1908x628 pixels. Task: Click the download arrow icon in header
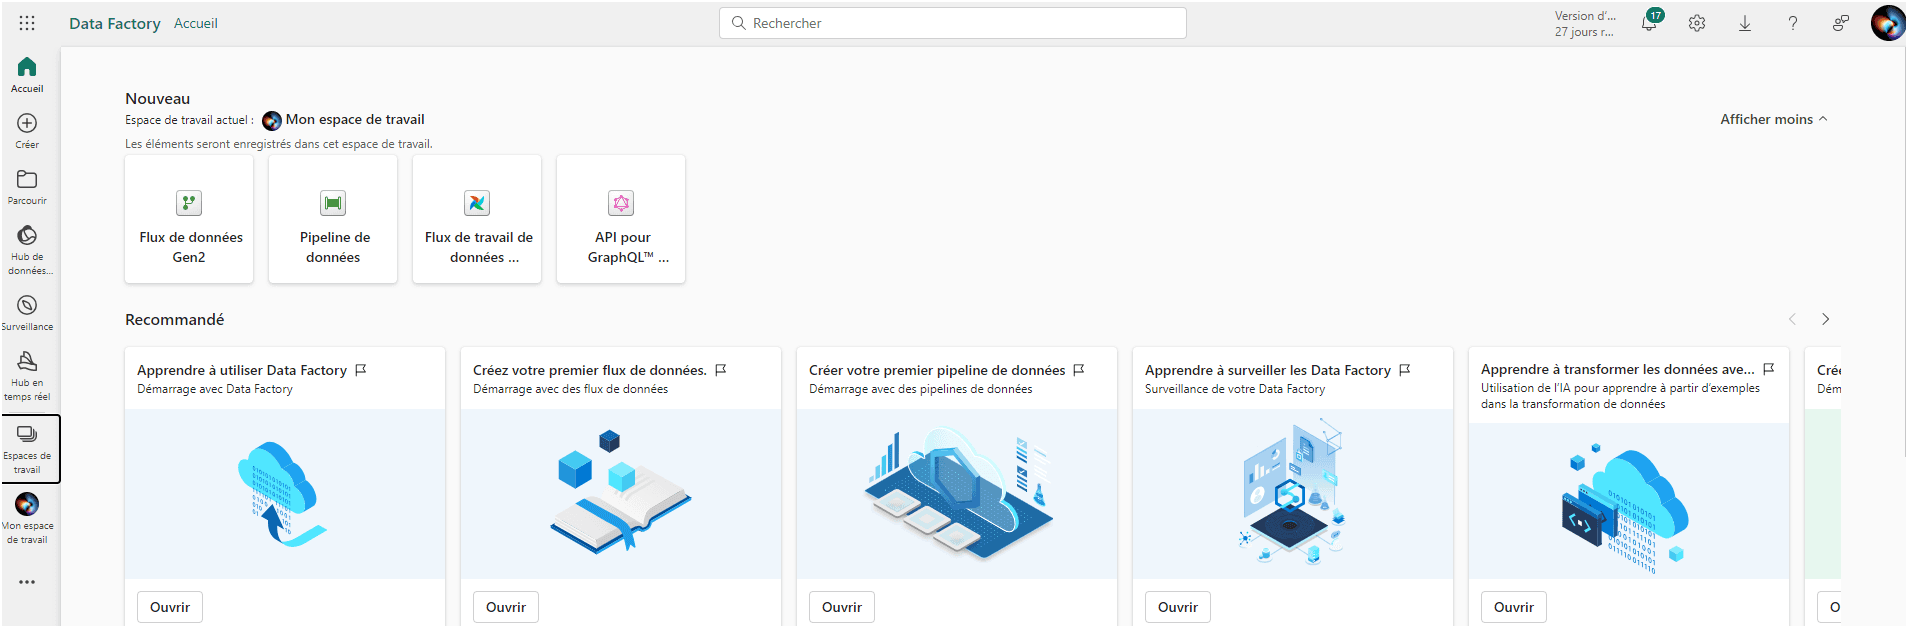tap(1745, 23)
